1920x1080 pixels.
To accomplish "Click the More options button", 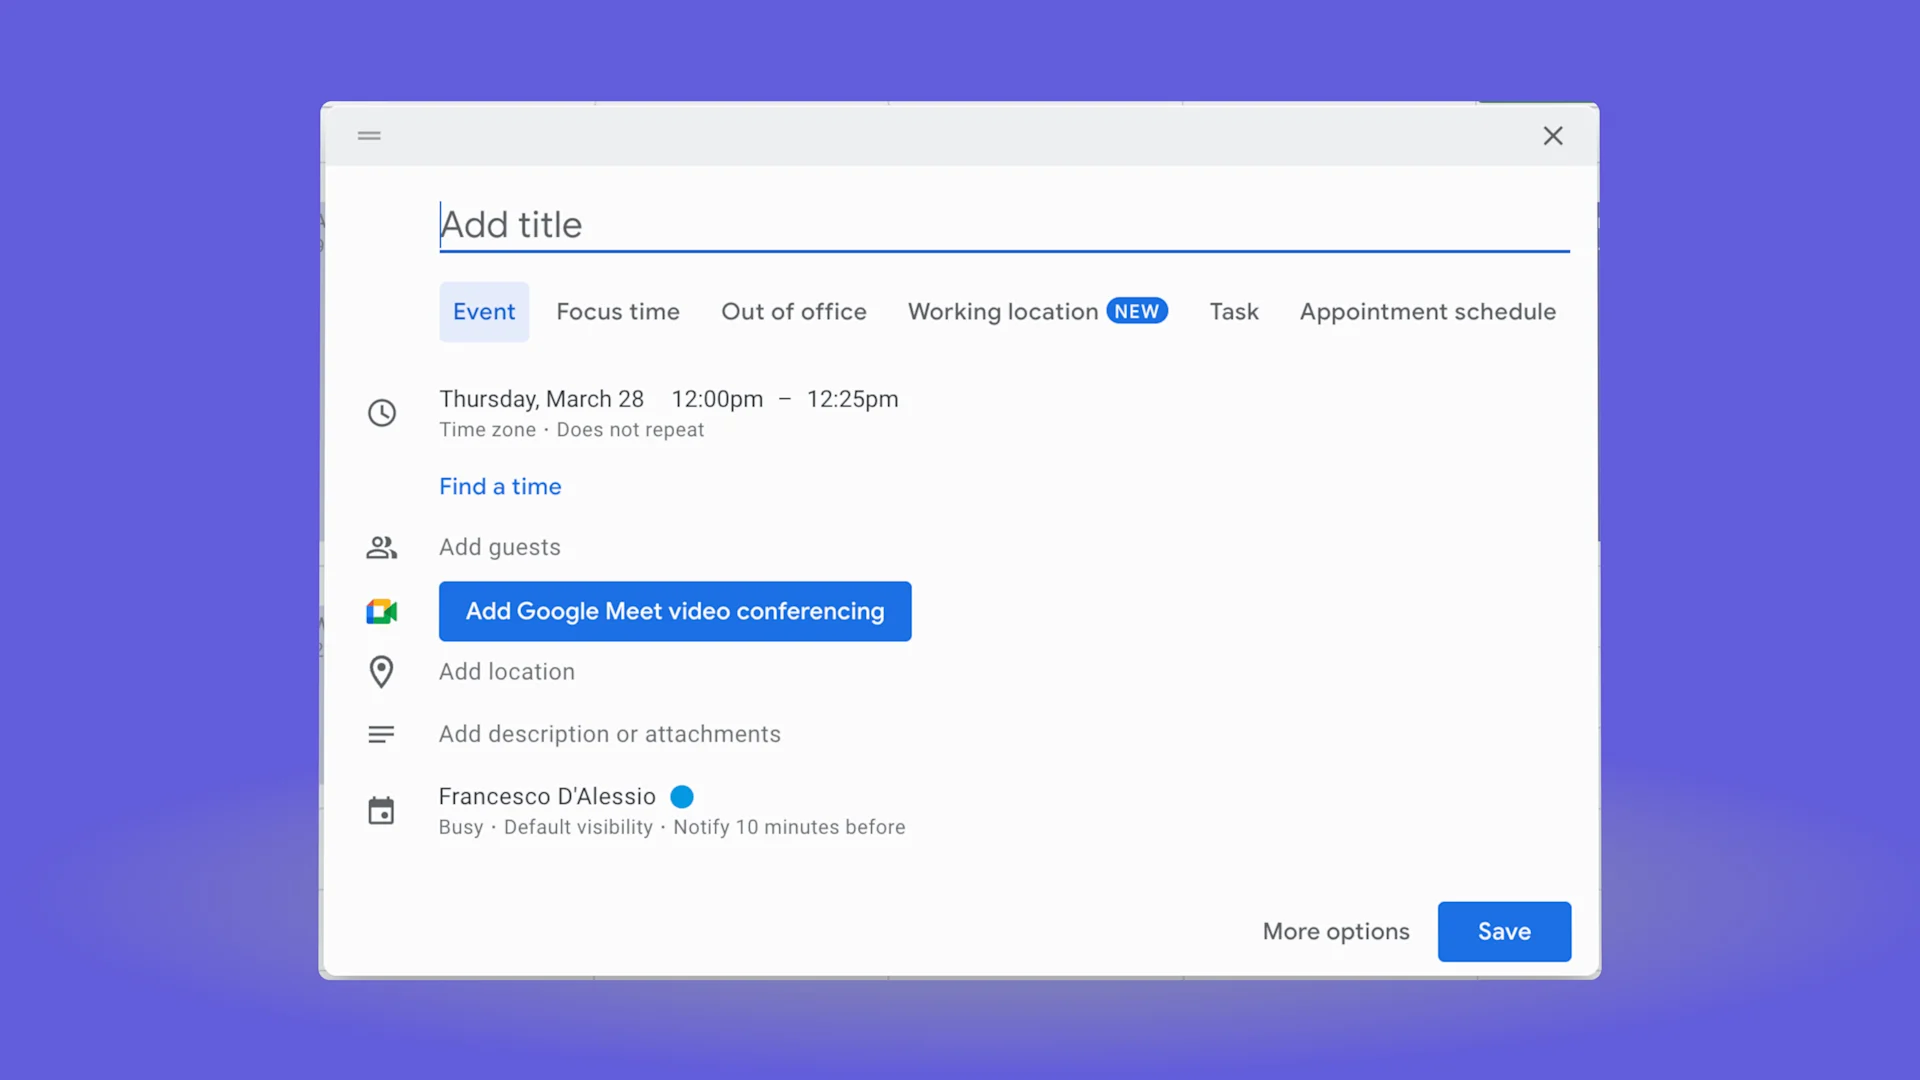I will [x=1335, y=931].
